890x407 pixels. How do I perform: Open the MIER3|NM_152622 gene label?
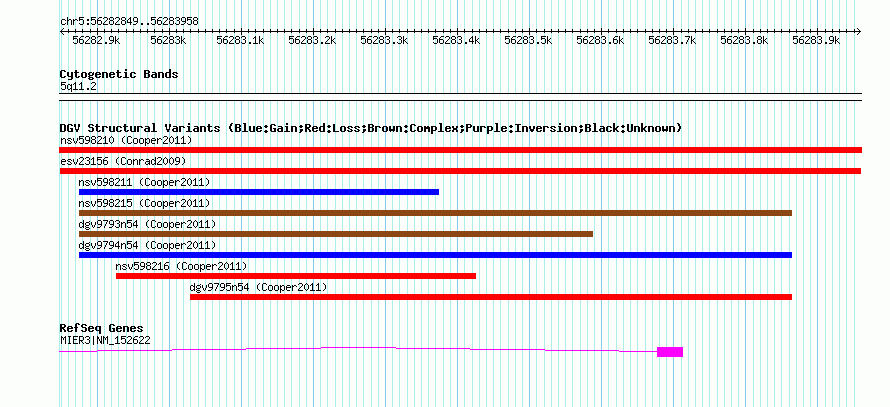pos(106,341)
